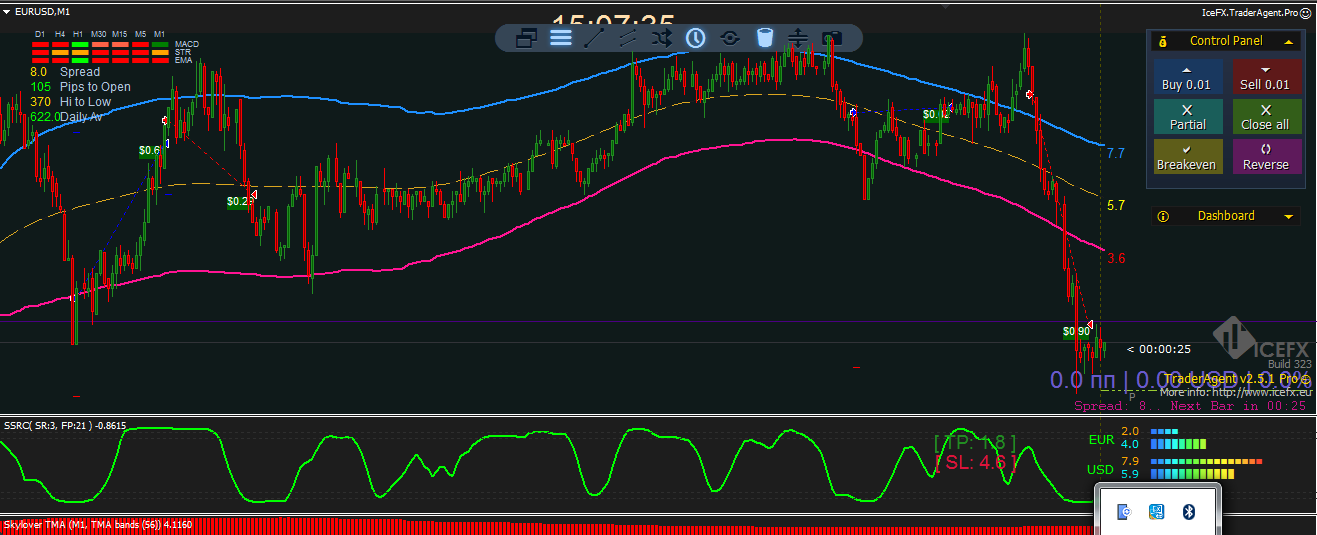Click the D1 timeframe header in trend matrix
Image resolution: width=1317 pixels, height=535 pixels.
point(40,34)
